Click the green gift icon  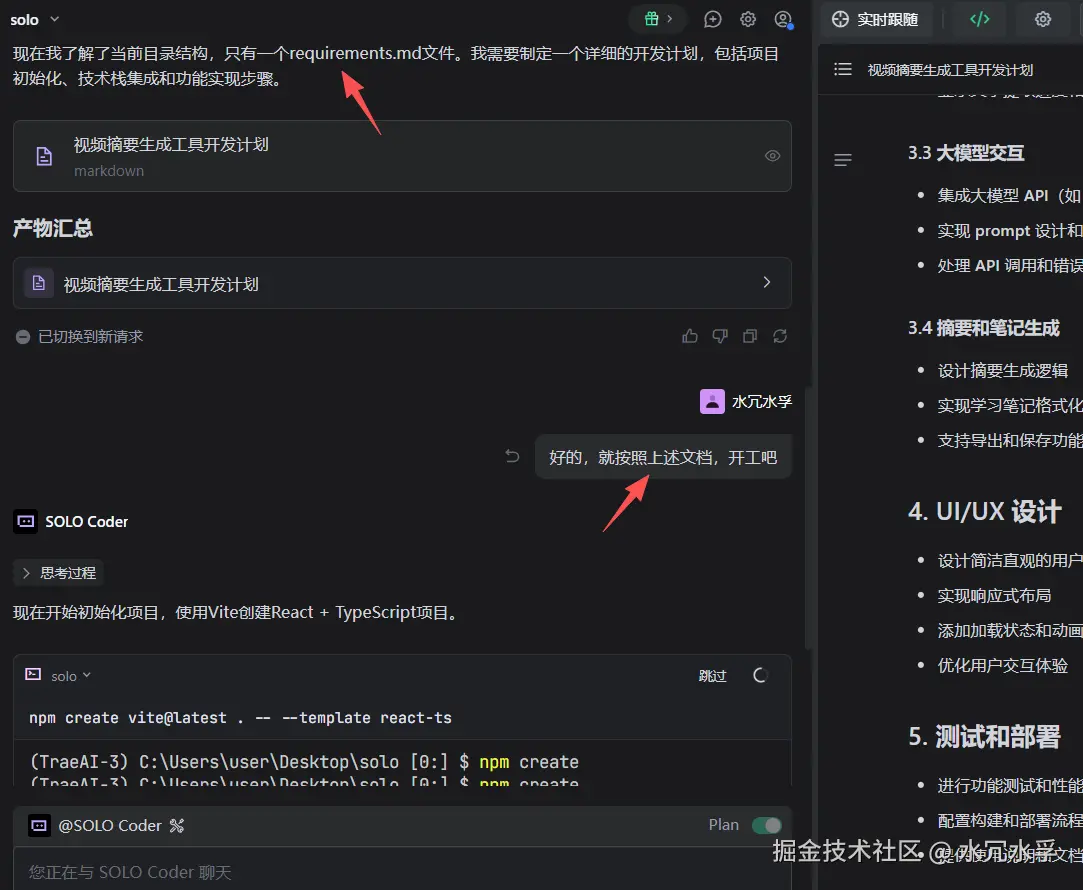[651, 19]
